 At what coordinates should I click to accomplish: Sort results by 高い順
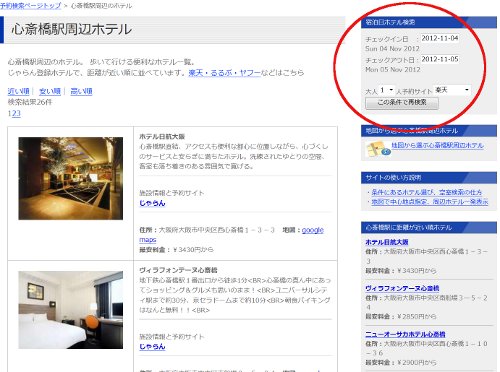81,91
